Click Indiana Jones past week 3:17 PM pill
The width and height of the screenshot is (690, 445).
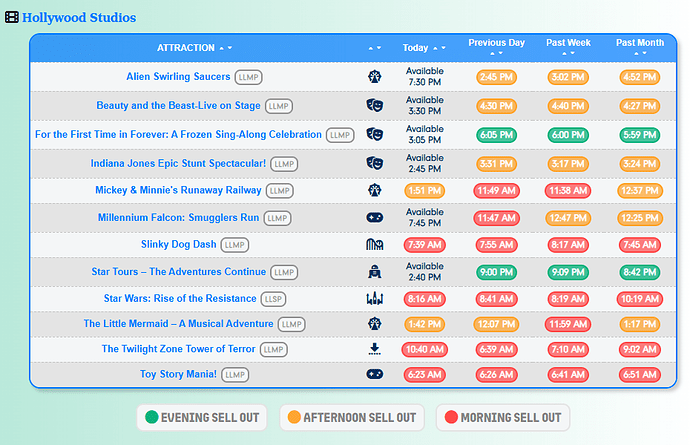[x=569, y=164]
